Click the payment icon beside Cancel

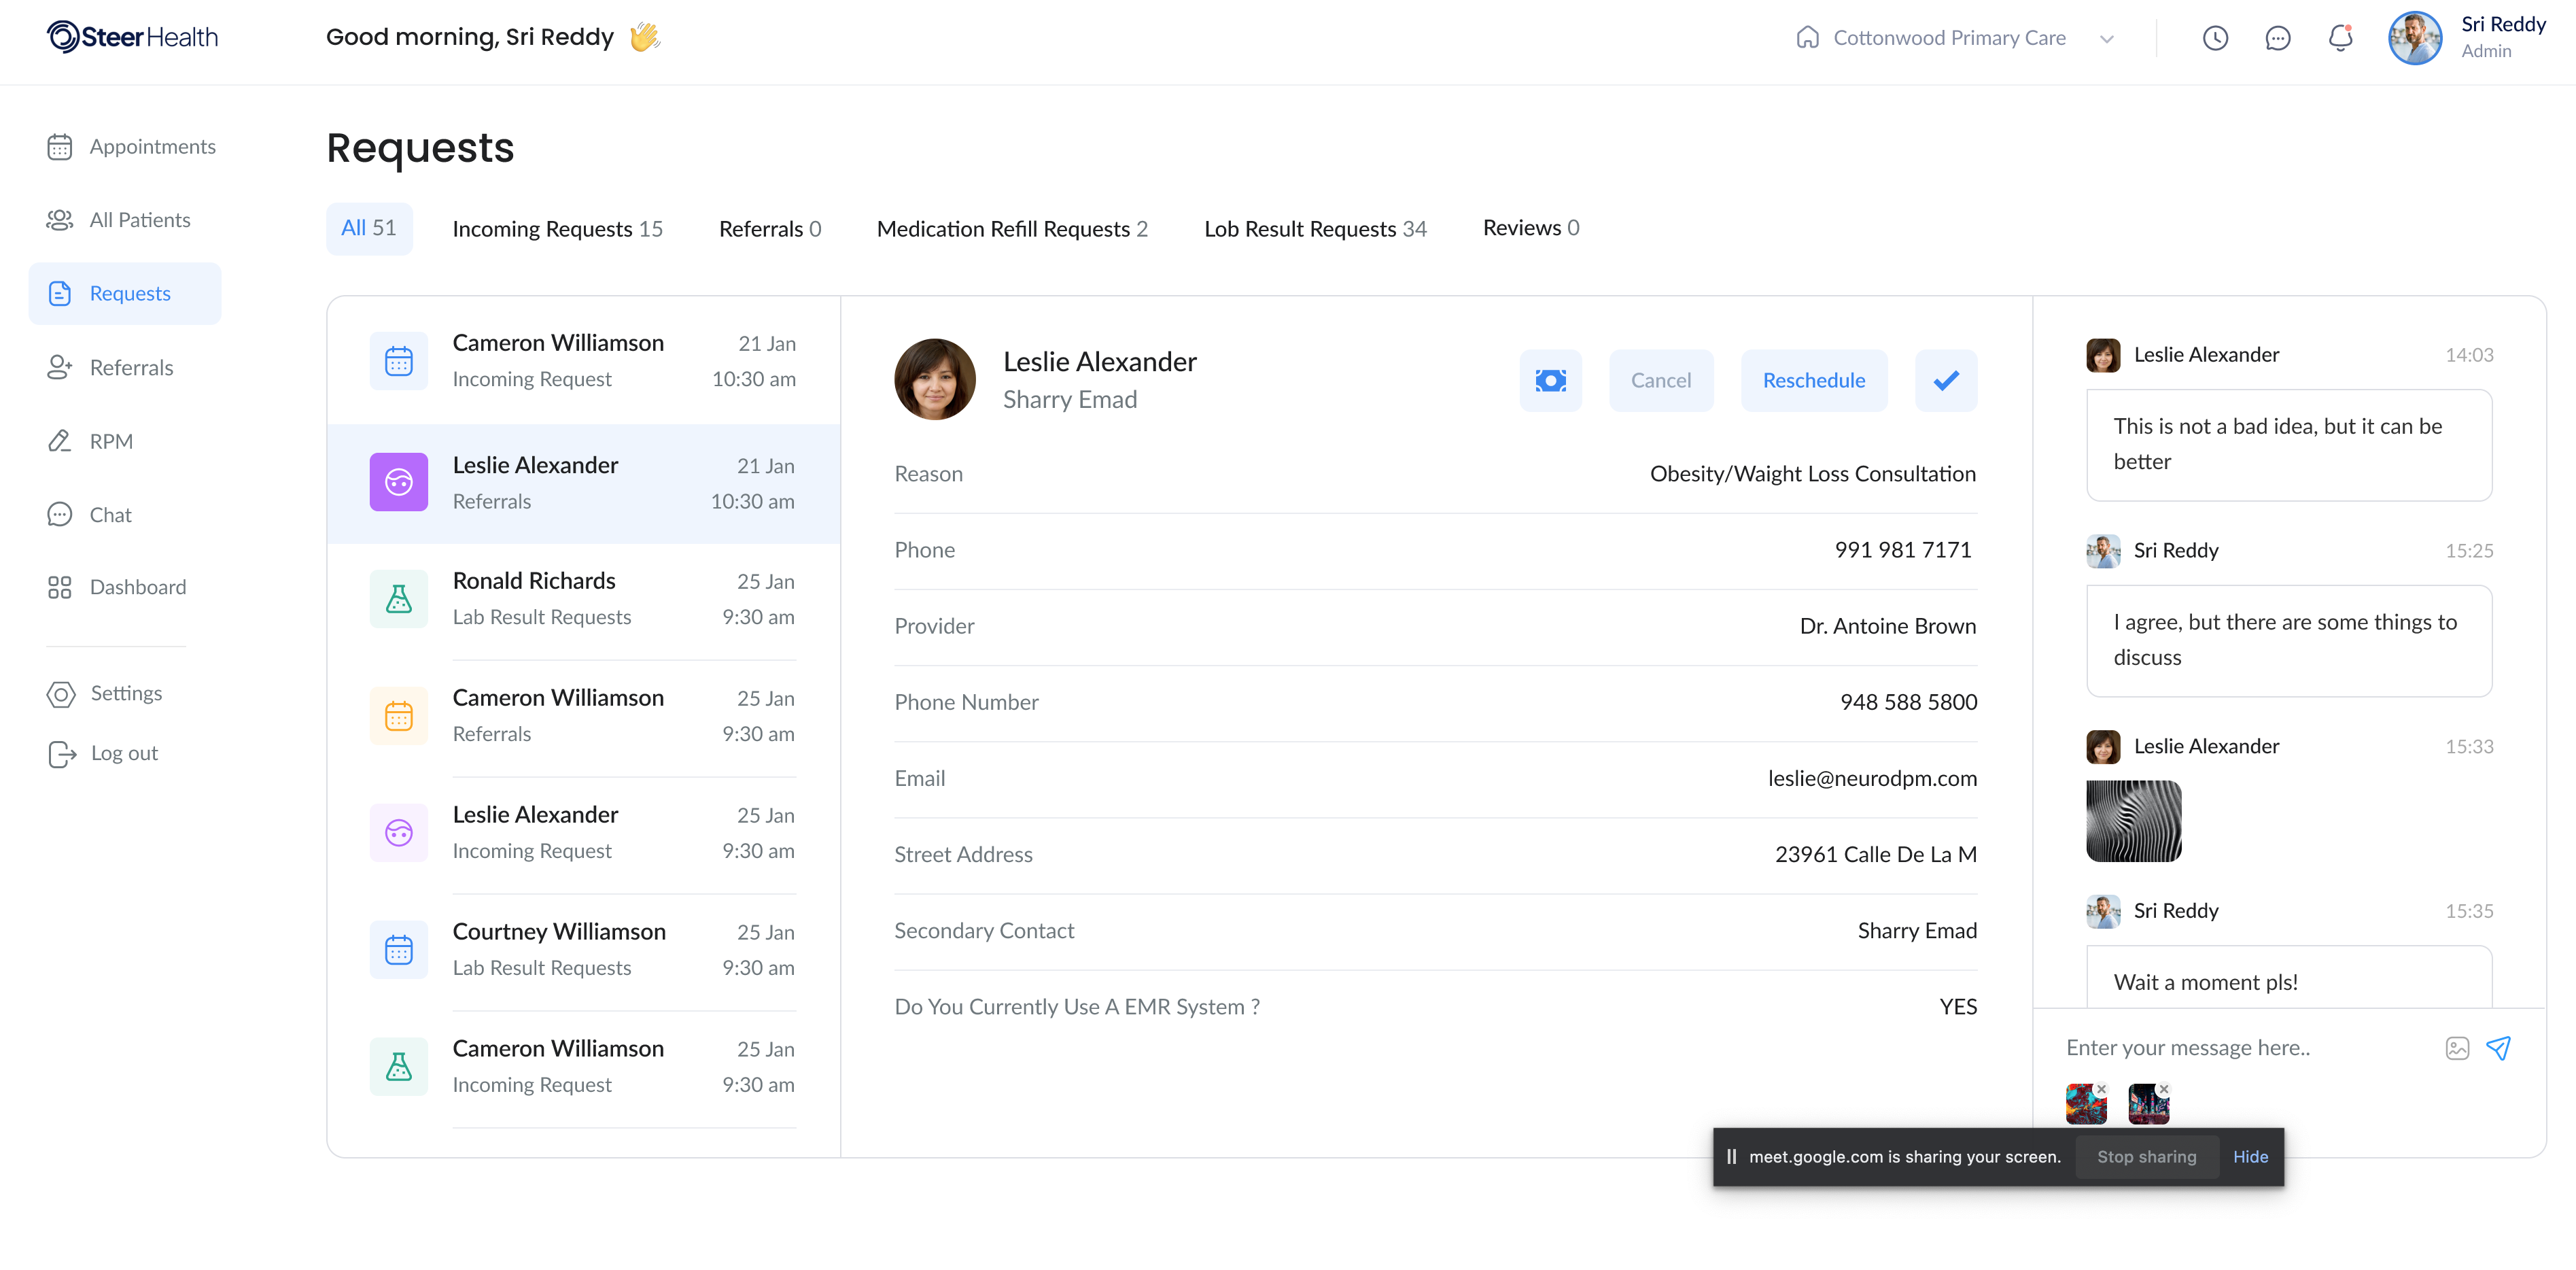coord(1550,380)
